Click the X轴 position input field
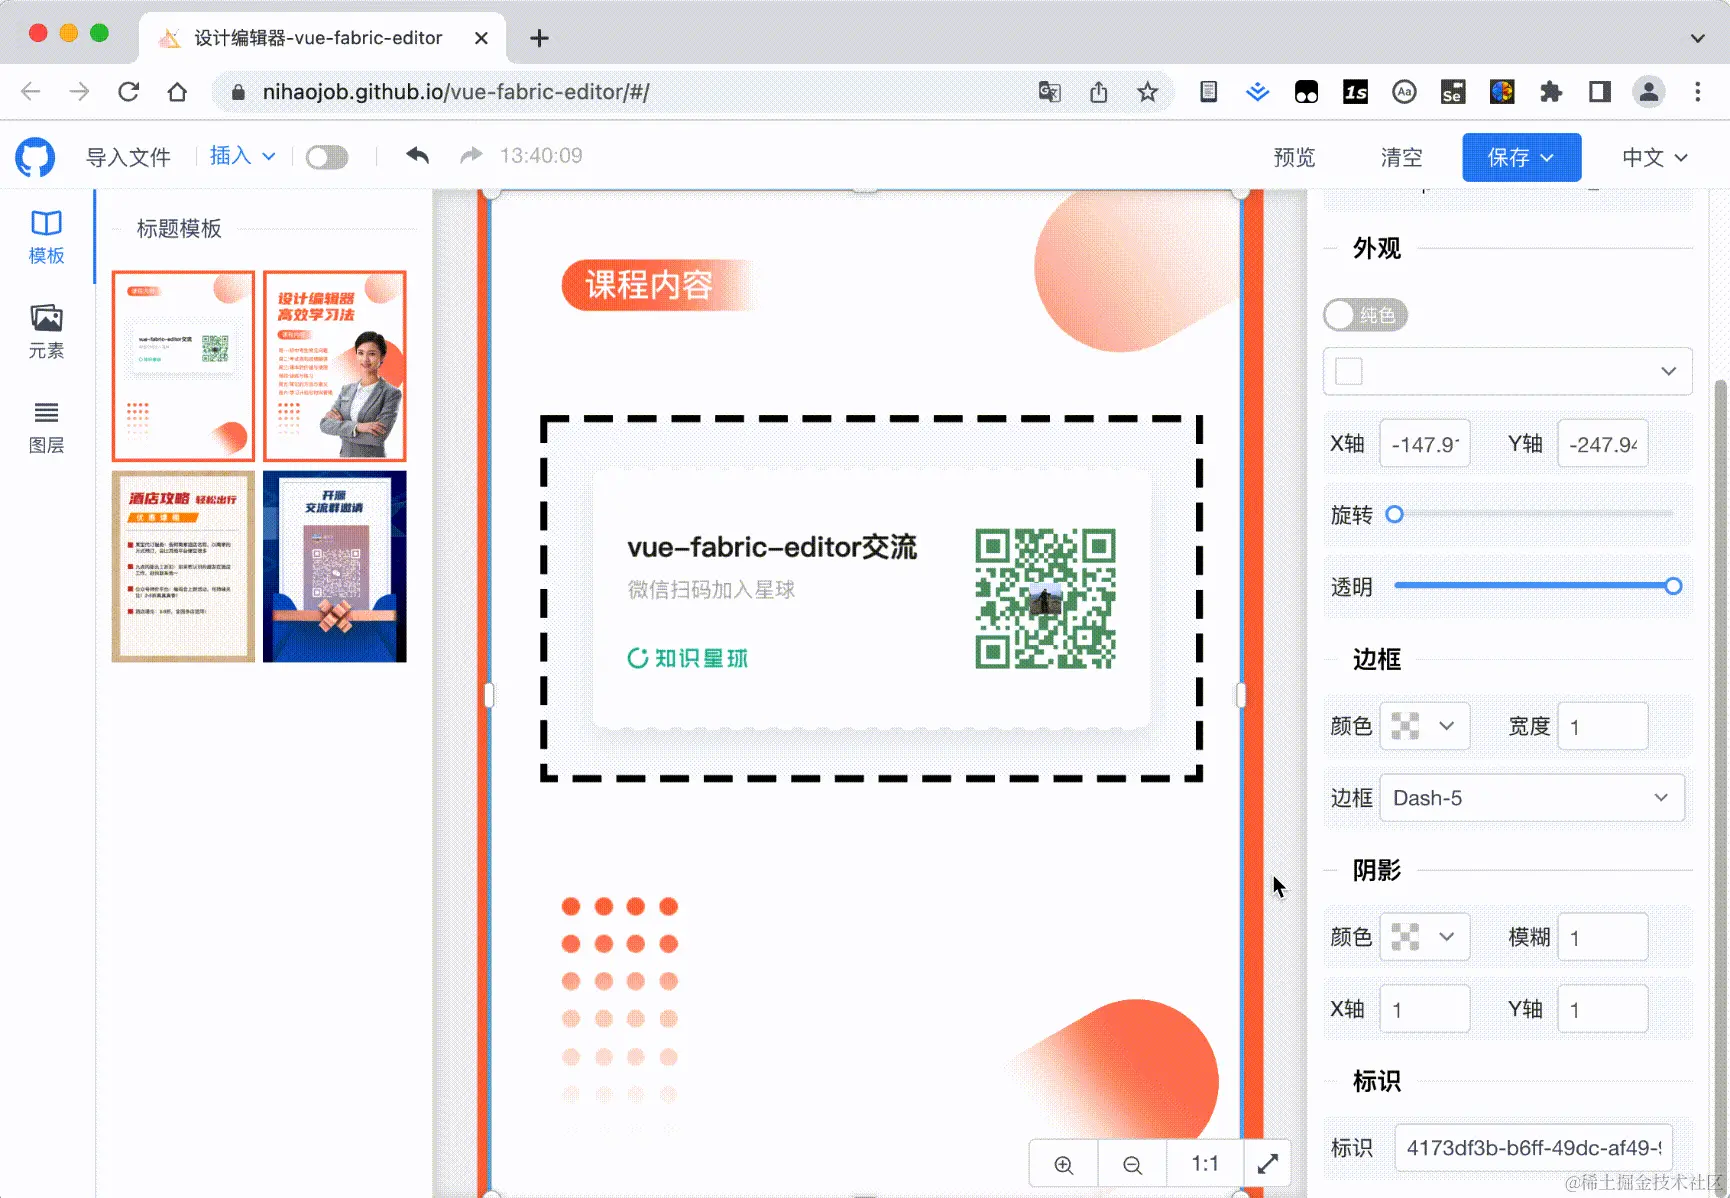 (1424, 444)
